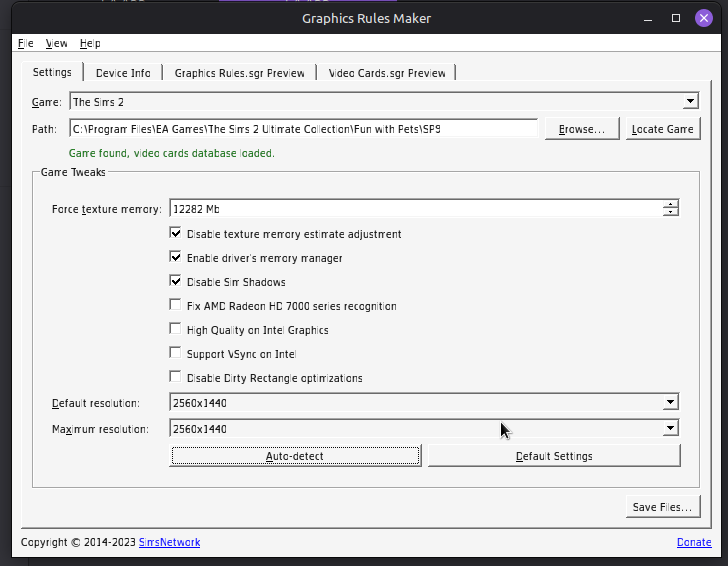Image resolution: width=728 pixels, height=566 pixels.
Task: Open the File menu
Action: coord(26,43)
